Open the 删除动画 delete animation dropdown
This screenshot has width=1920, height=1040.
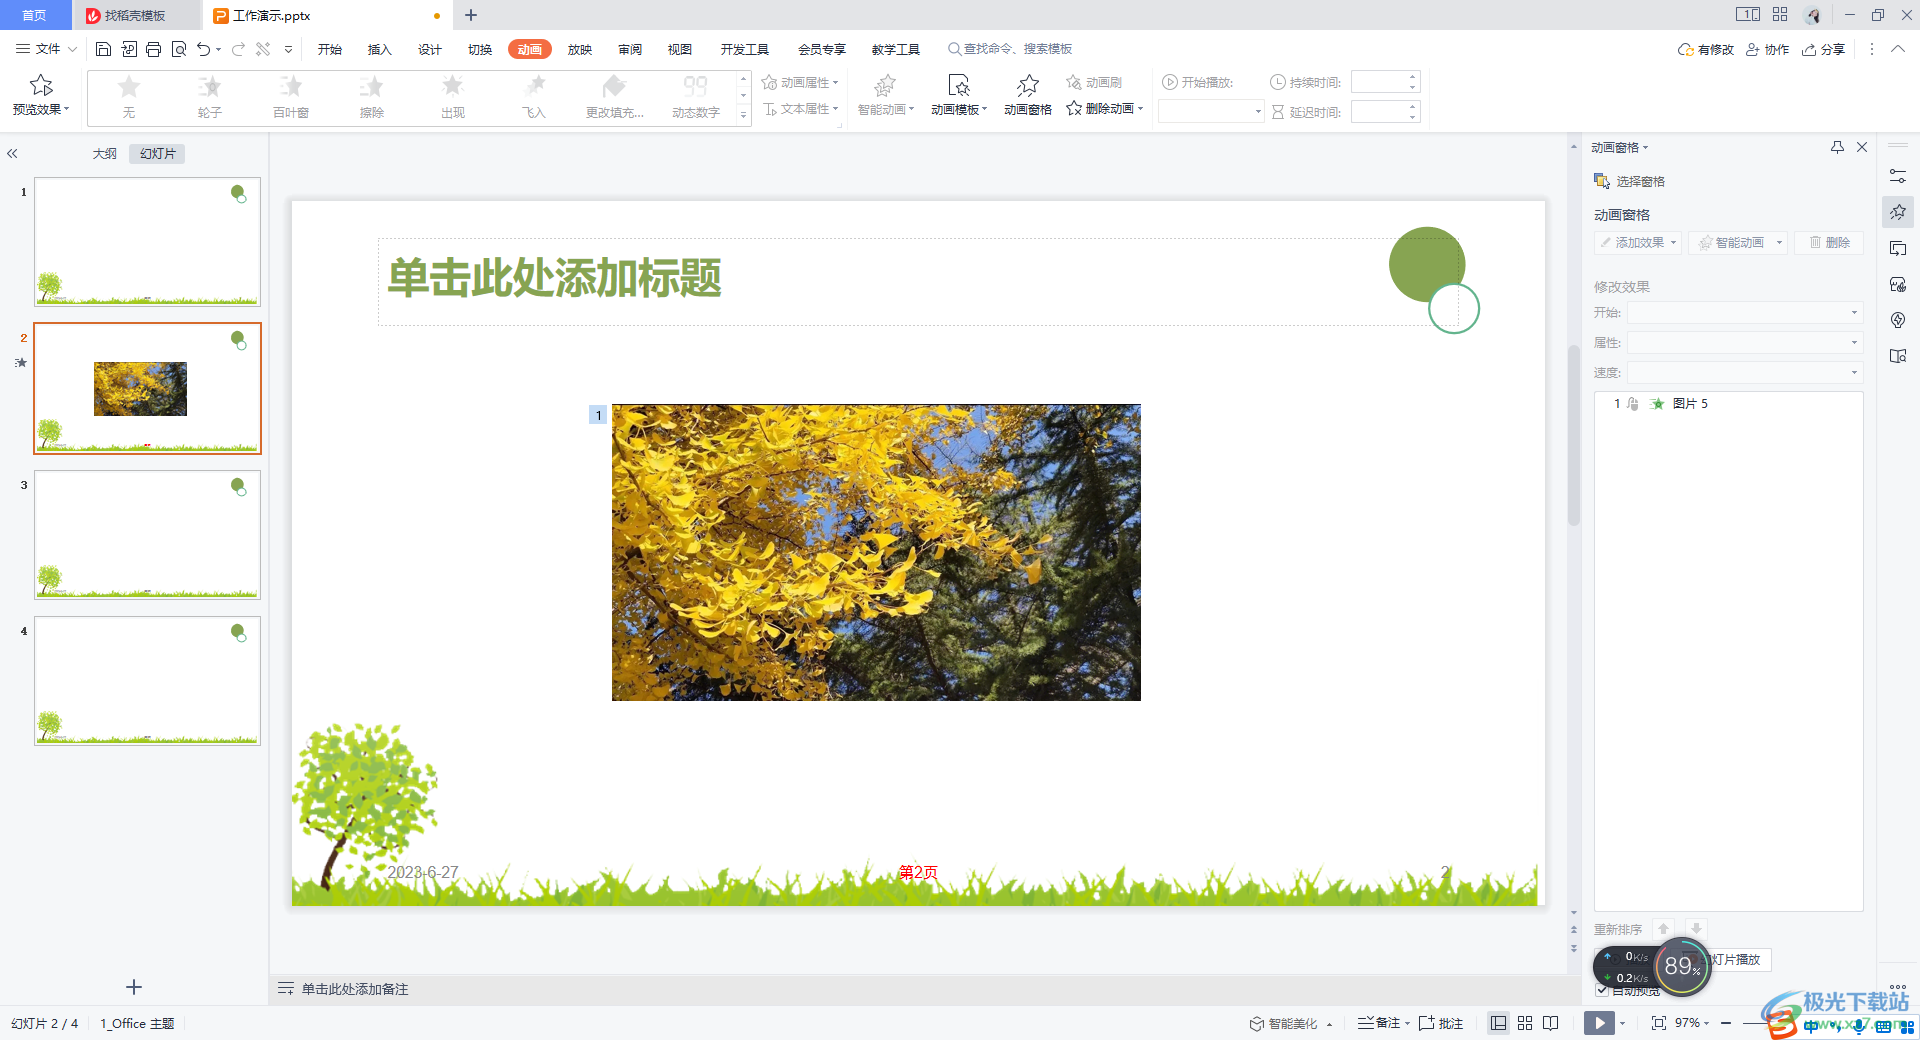(x=1105, y=108)
